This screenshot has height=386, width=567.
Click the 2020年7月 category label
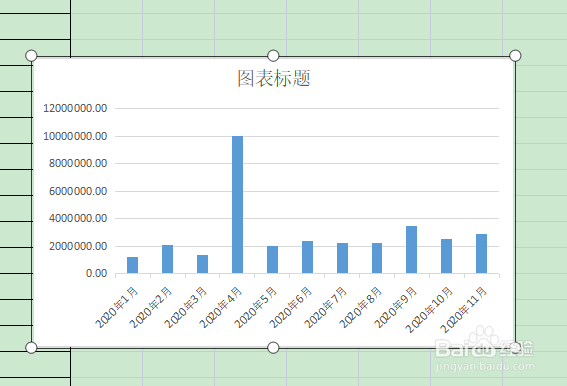point(325,307)
